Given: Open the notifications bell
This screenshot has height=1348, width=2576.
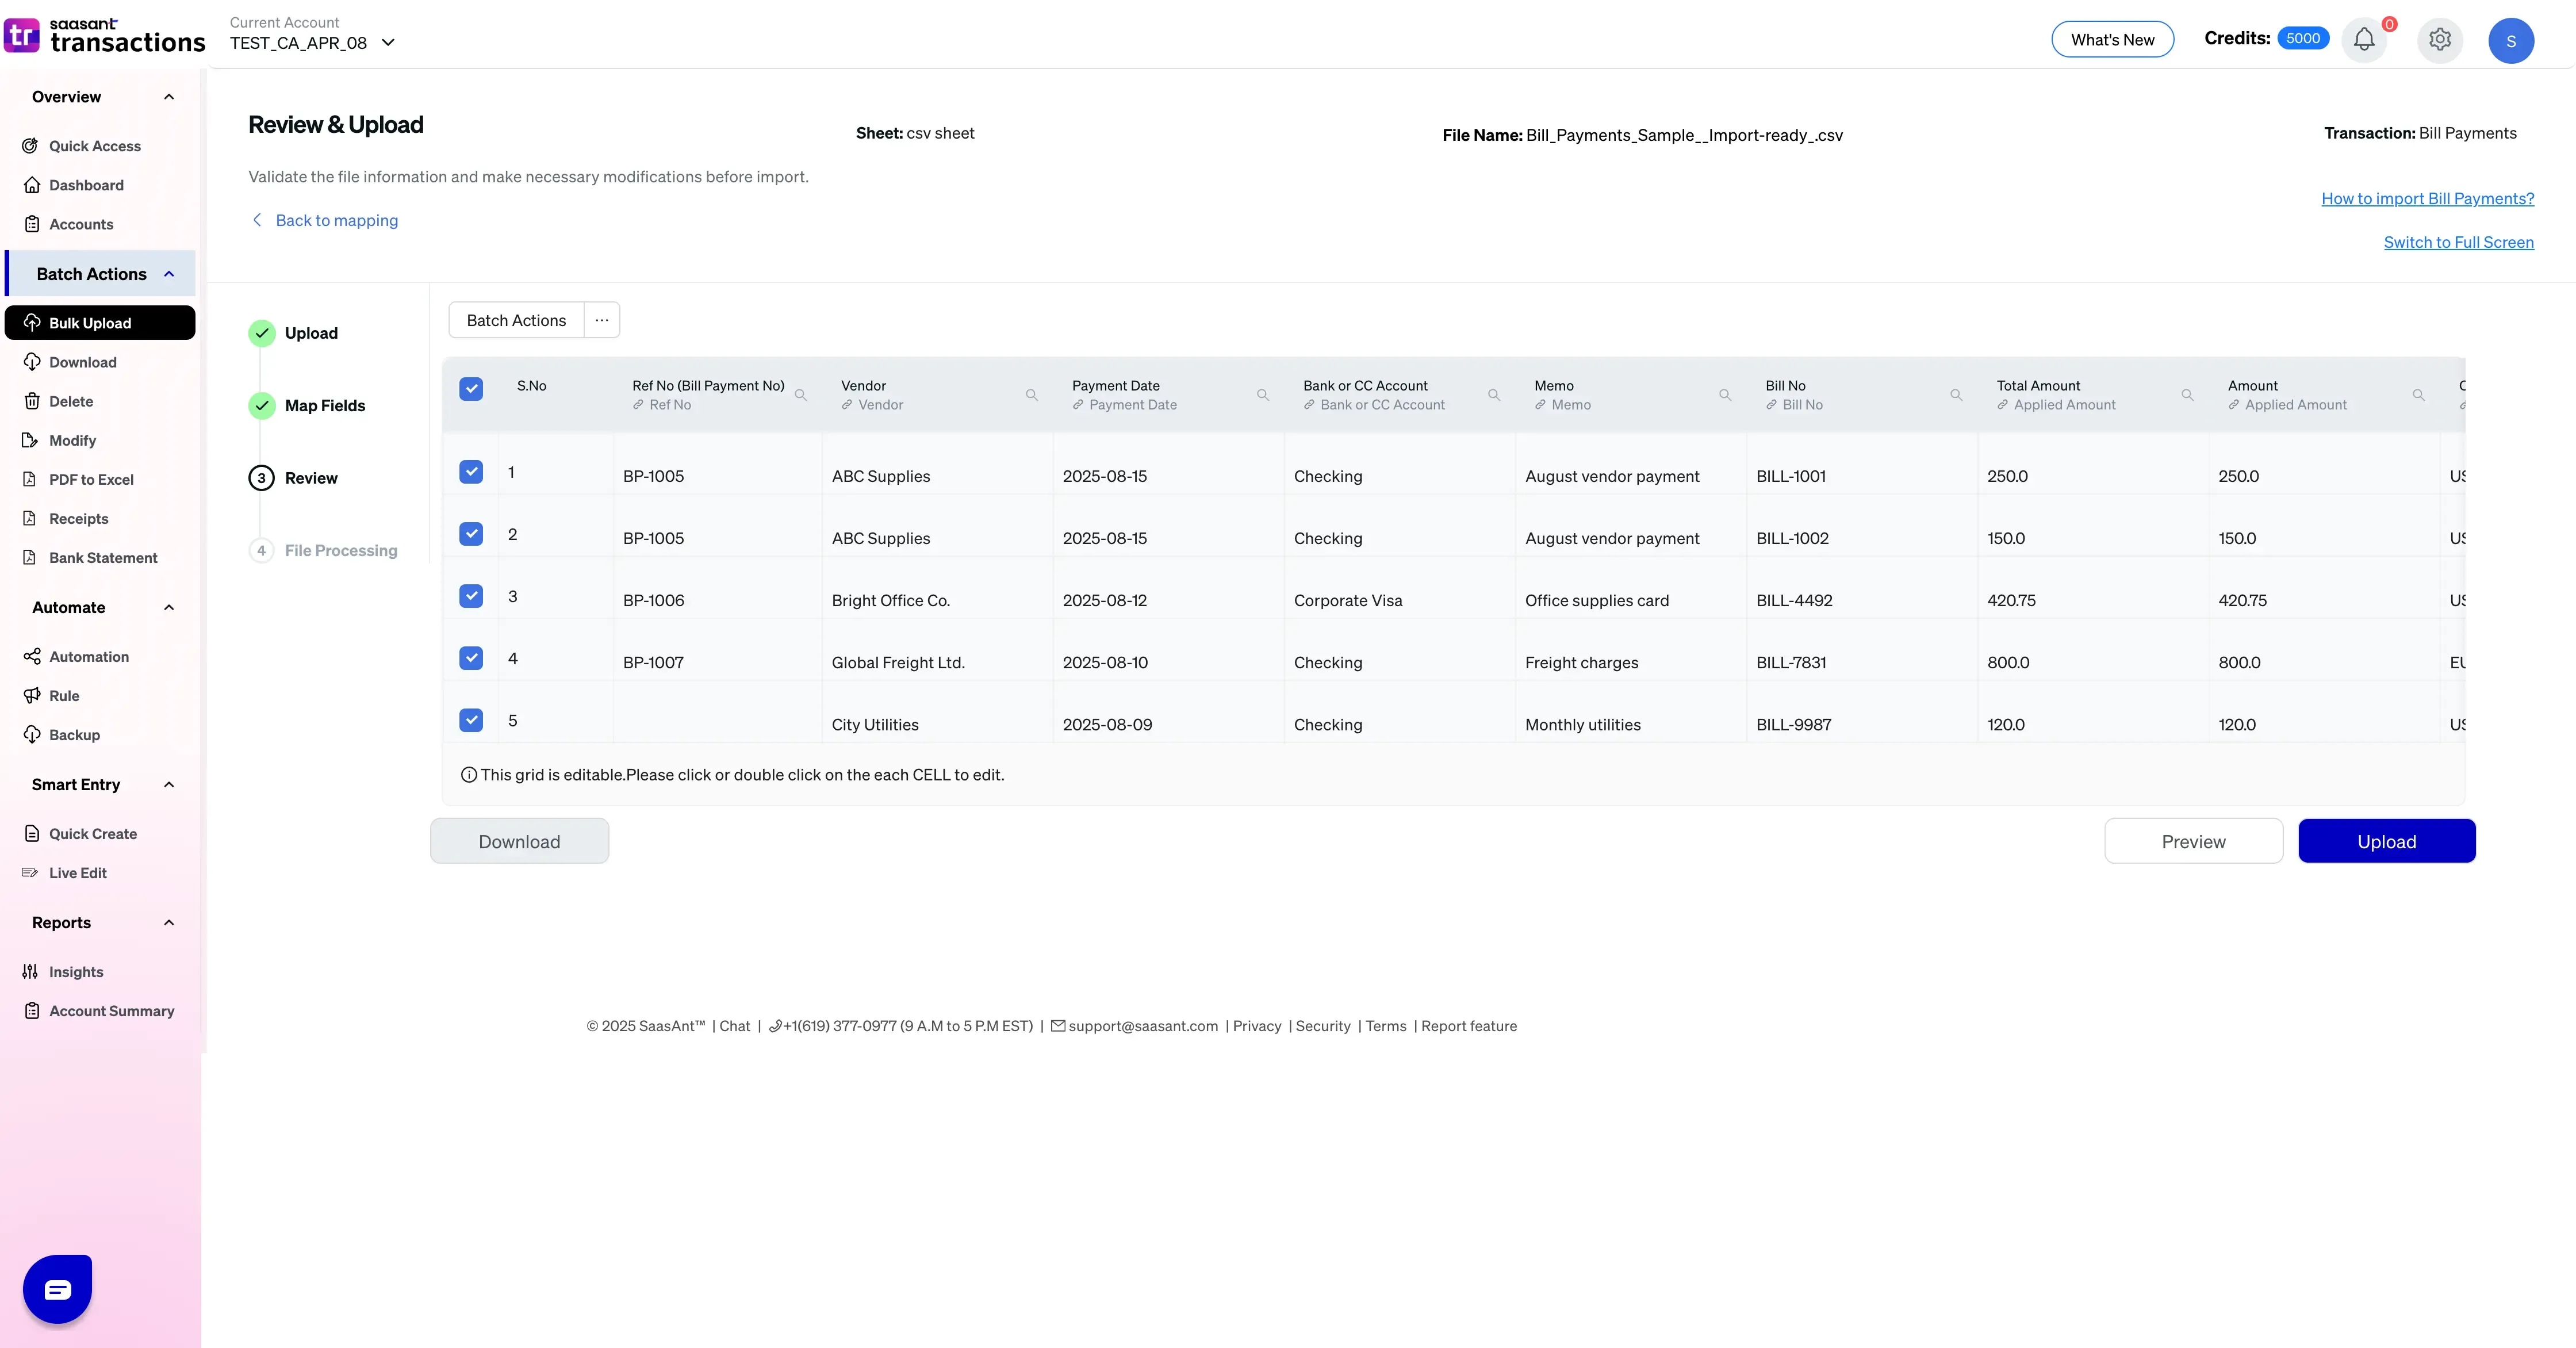Looking at the screenshot, I should [x=2364, y=40].
